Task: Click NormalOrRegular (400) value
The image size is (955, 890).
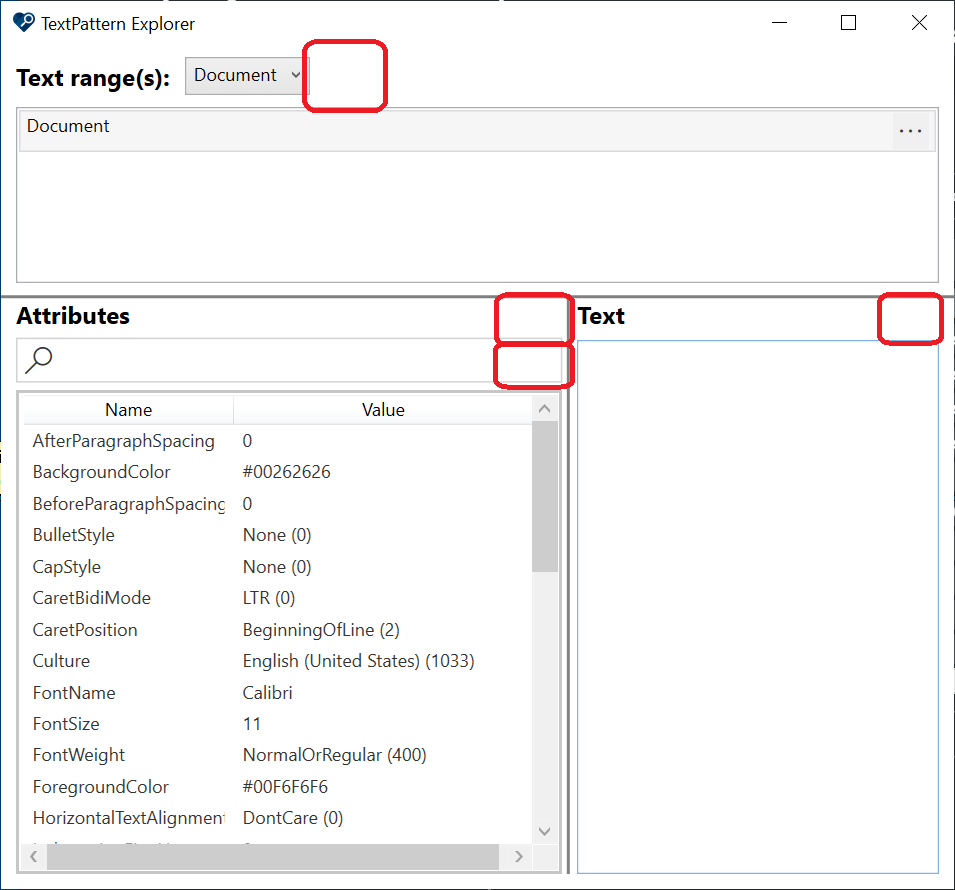Action: [334, 755]
